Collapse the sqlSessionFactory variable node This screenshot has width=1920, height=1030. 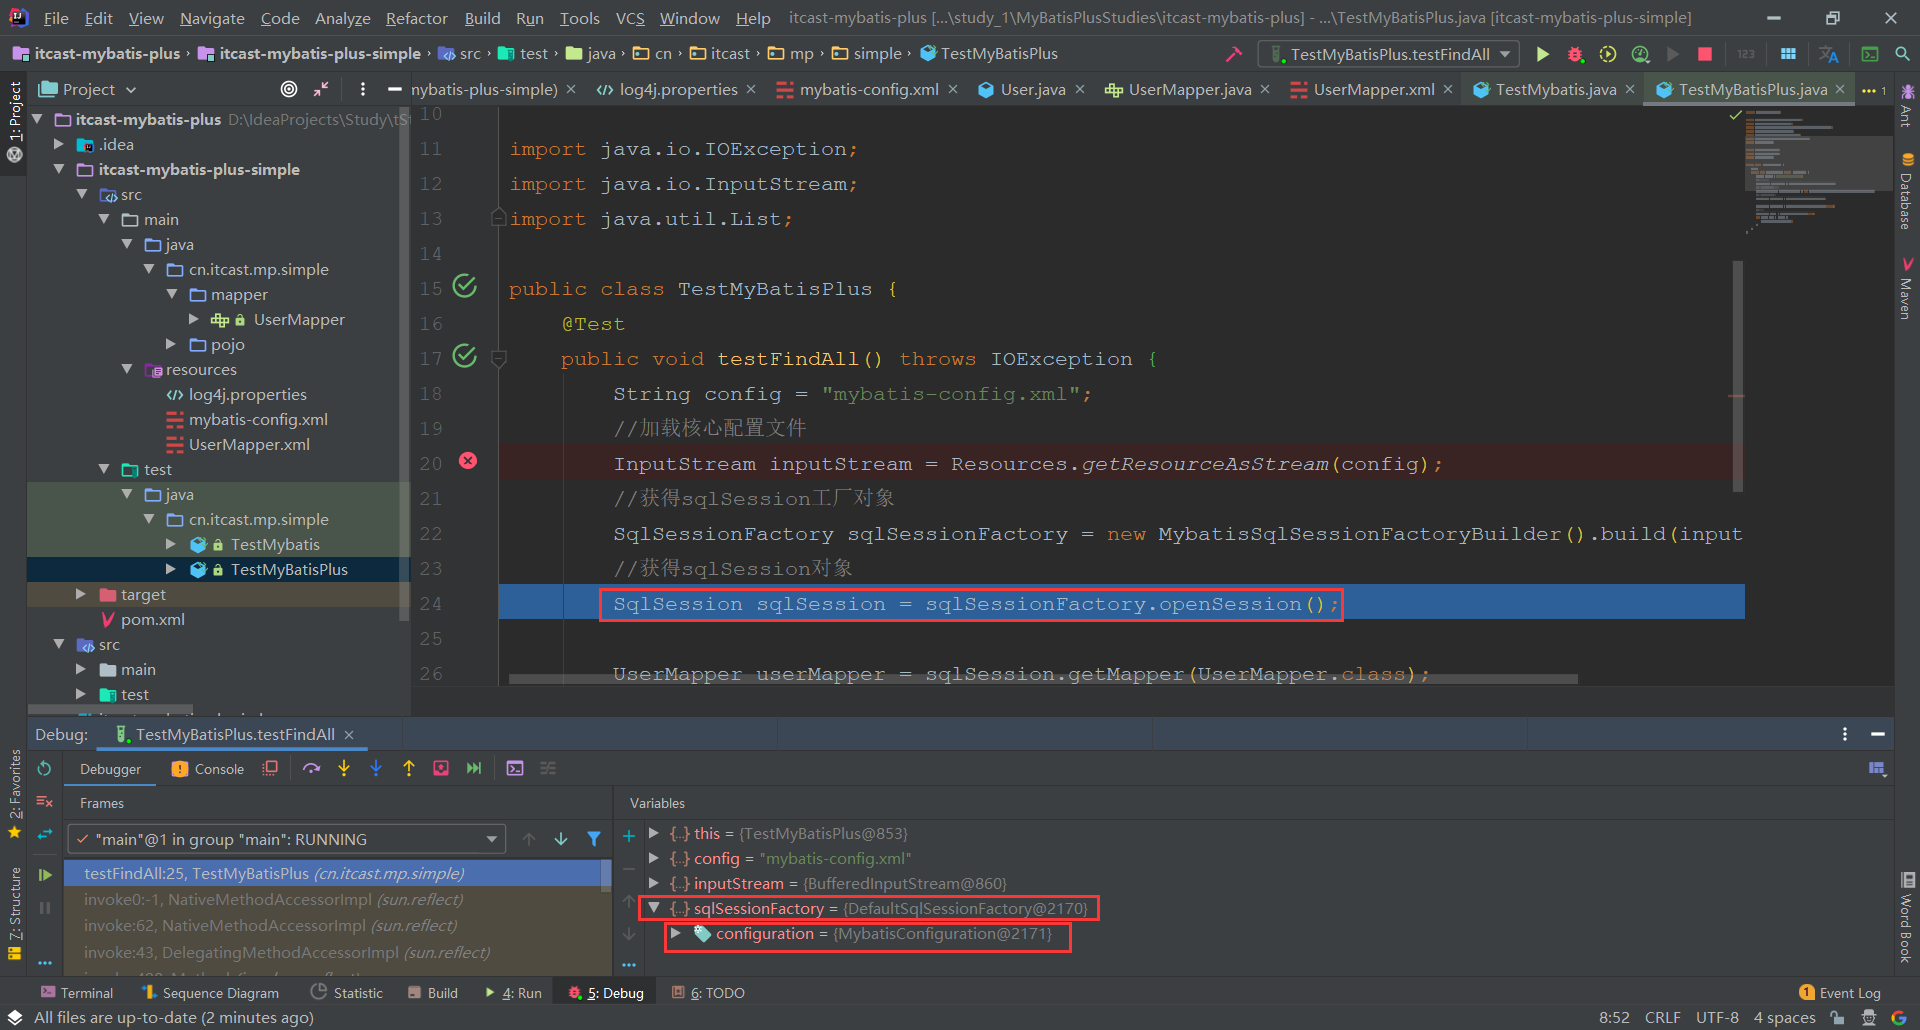tap(654, 908)
